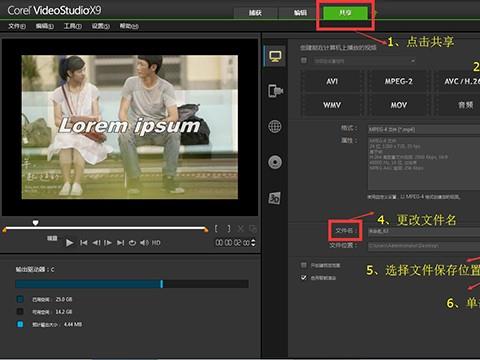Click the white preview seek bar
Image resolution: width=480 pixels, height=360 pixels.
coord(105,228)
